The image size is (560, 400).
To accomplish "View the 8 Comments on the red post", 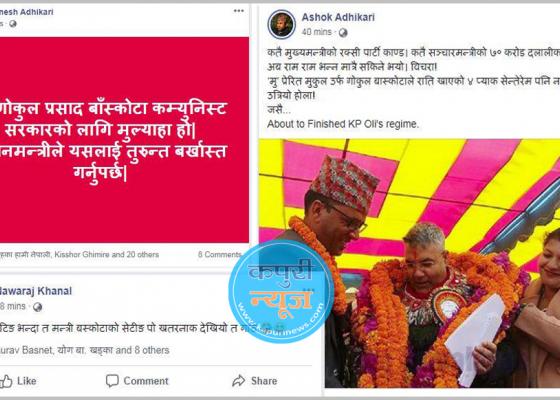I will (x=220, y=255).
